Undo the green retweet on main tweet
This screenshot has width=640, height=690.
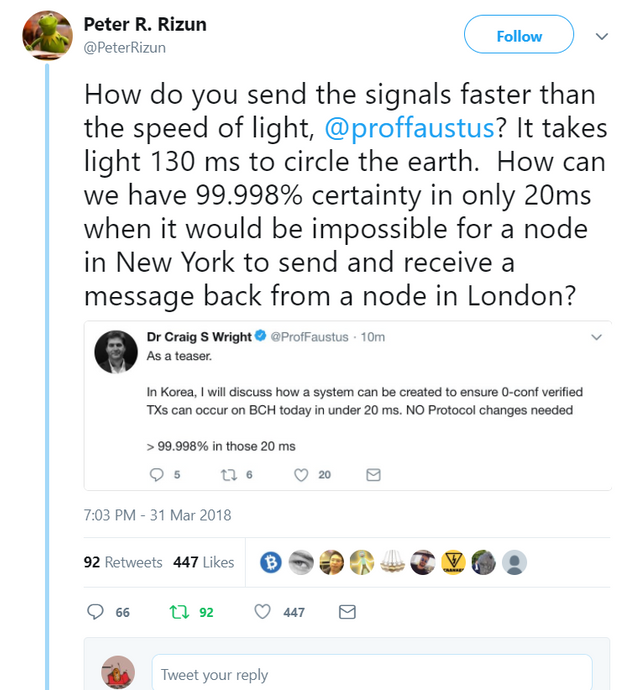pos(180,612)
